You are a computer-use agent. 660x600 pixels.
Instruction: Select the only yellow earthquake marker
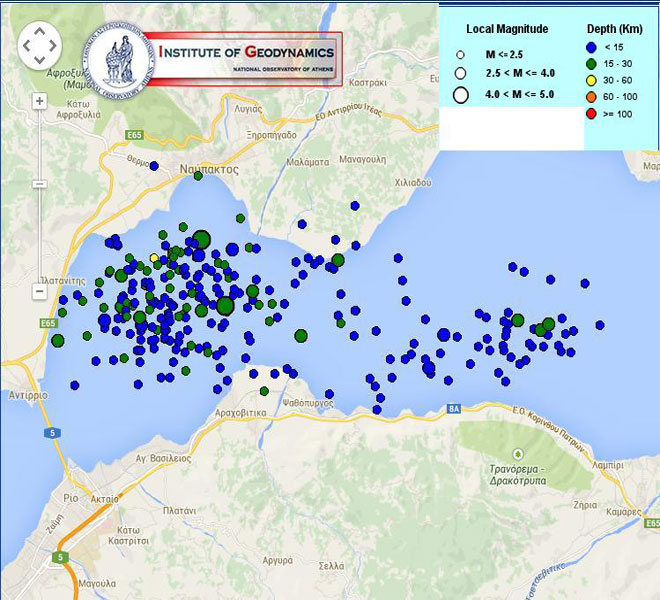(x=154, y=258)
